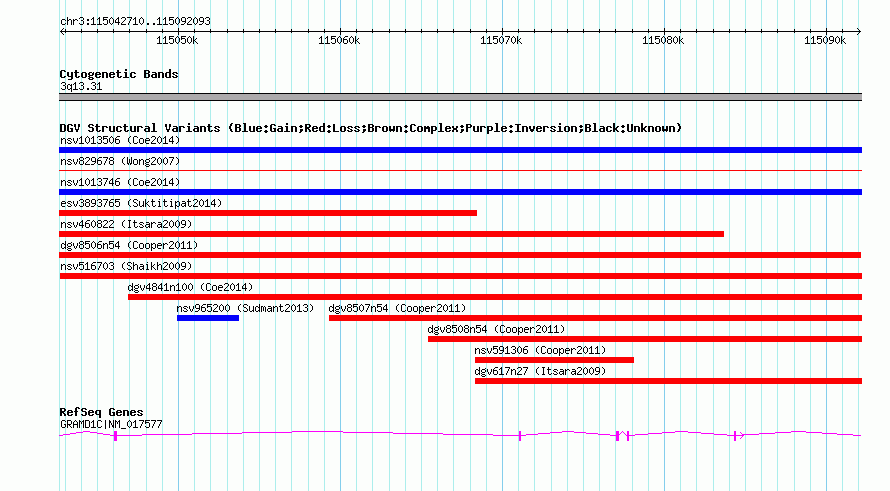The image size is (890, 491).
Task: Open gene label GRAMD1C|NM_017577
Action: (111, 425)
